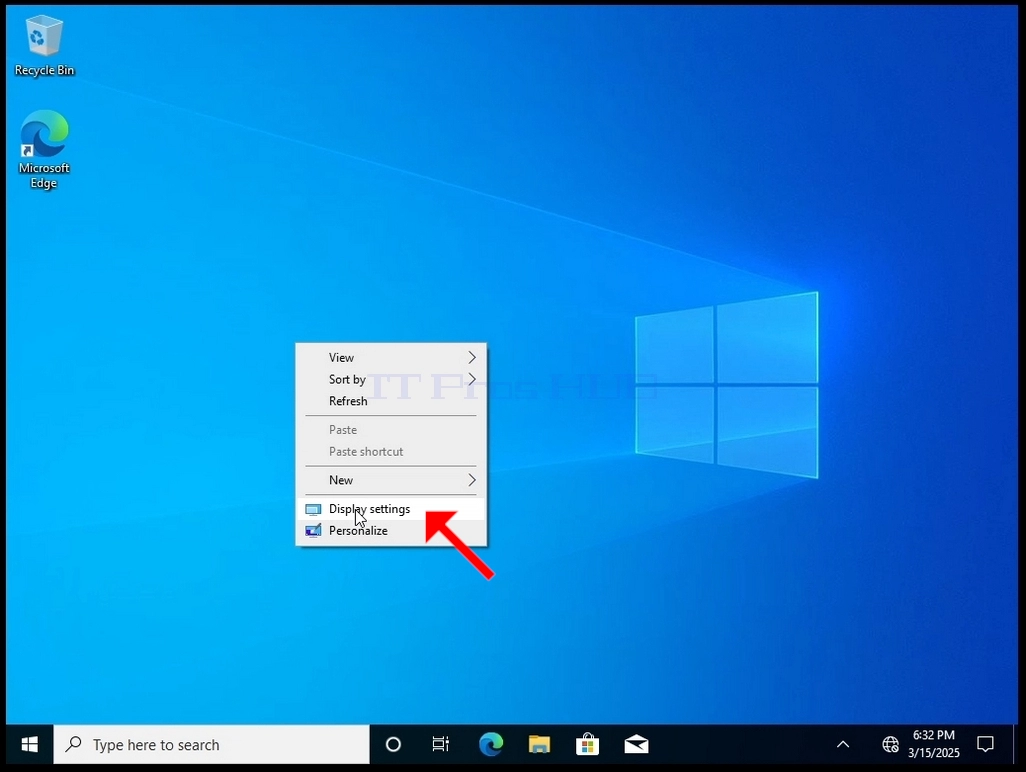Click the Type here to search box

[x=211, y=744]
